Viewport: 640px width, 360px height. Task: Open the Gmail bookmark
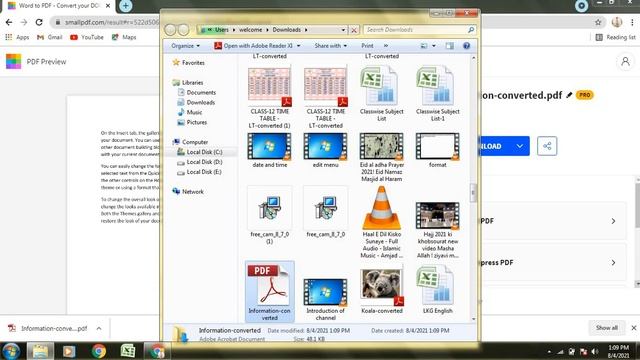[49, 37]
